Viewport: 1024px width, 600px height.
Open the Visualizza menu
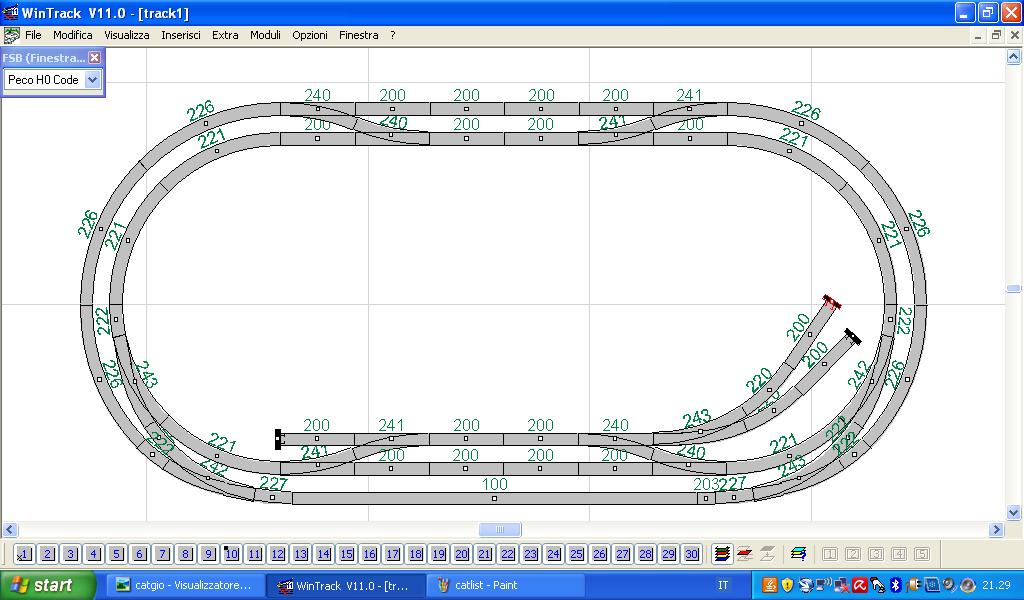127,35
